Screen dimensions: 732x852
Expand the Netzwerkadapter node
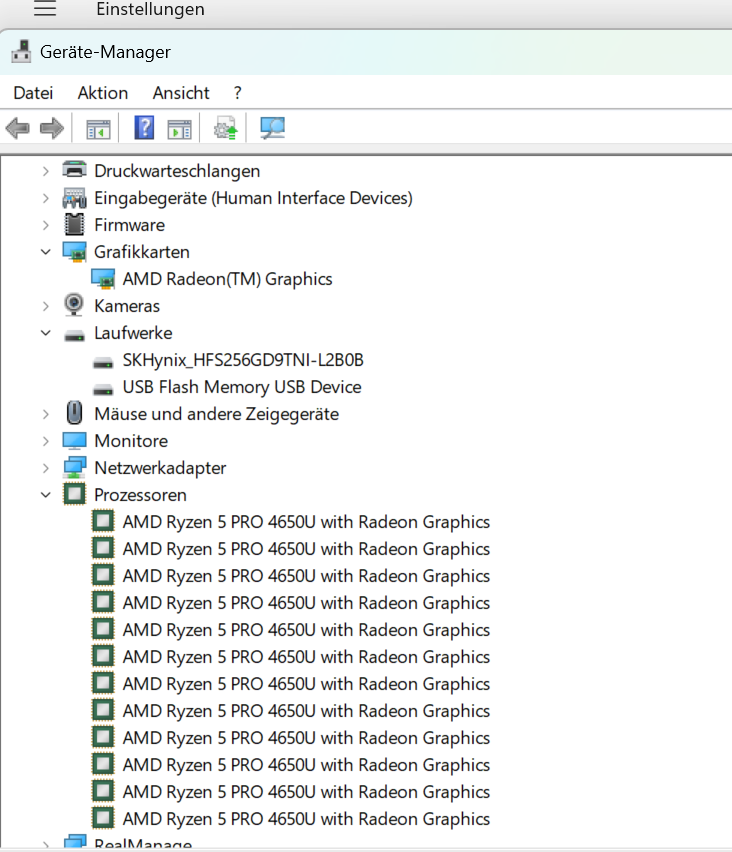pos(46,468)
